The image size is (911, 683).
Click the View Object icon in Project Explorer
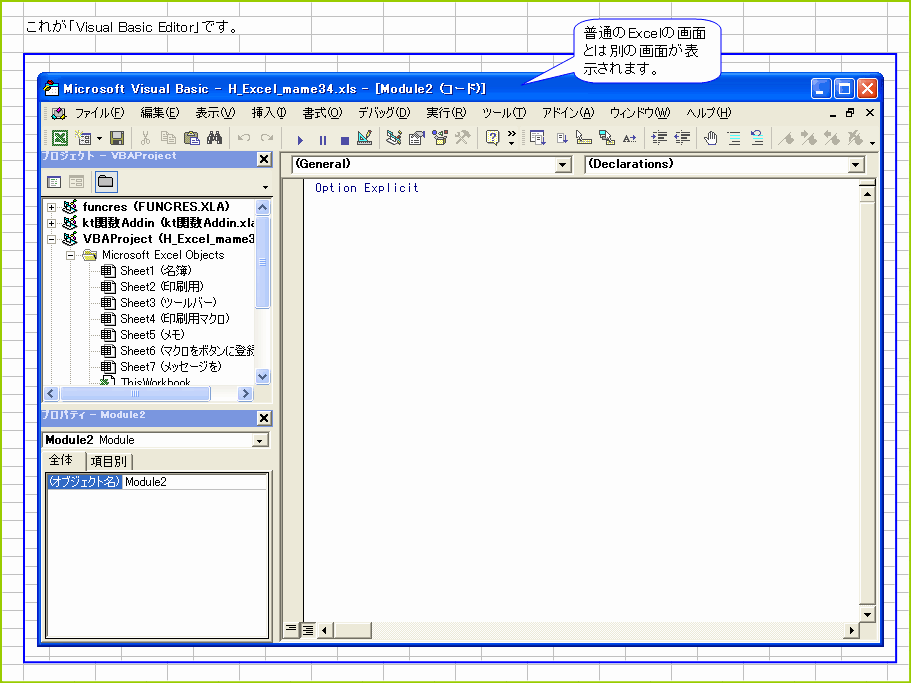point(75,183)
